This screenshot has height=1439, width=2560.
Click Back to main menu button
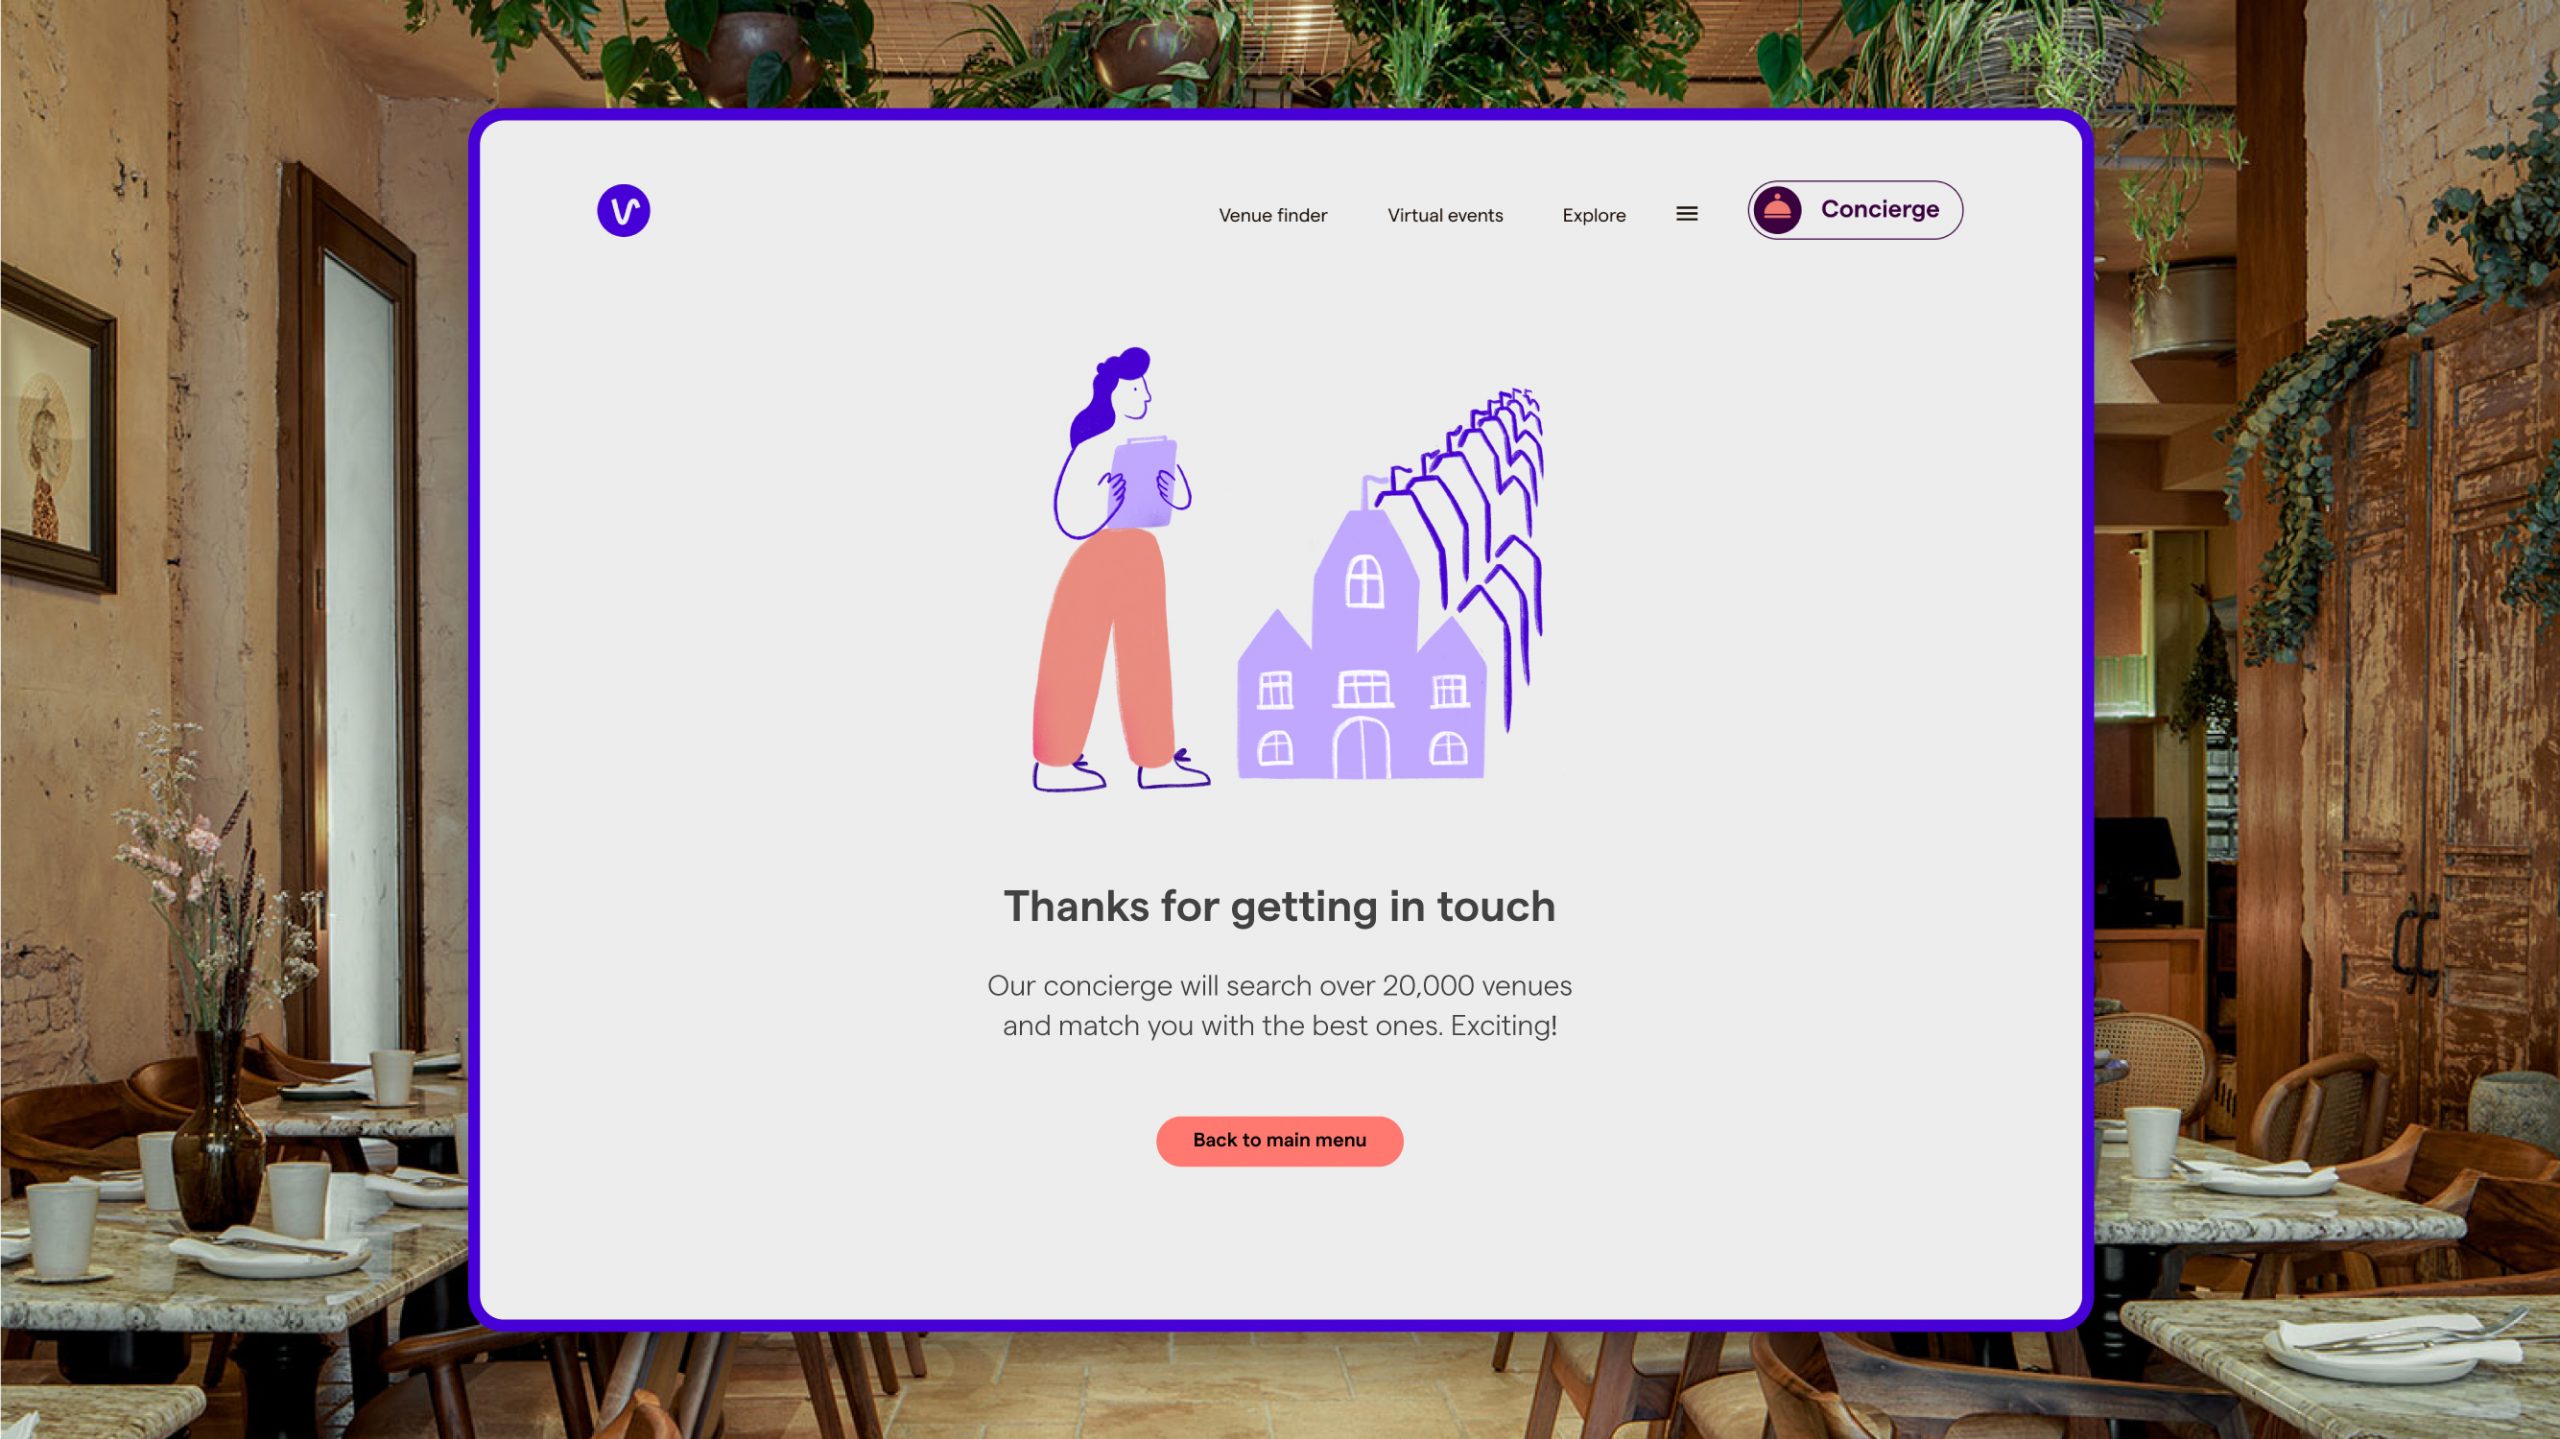coord(1279,1141)
